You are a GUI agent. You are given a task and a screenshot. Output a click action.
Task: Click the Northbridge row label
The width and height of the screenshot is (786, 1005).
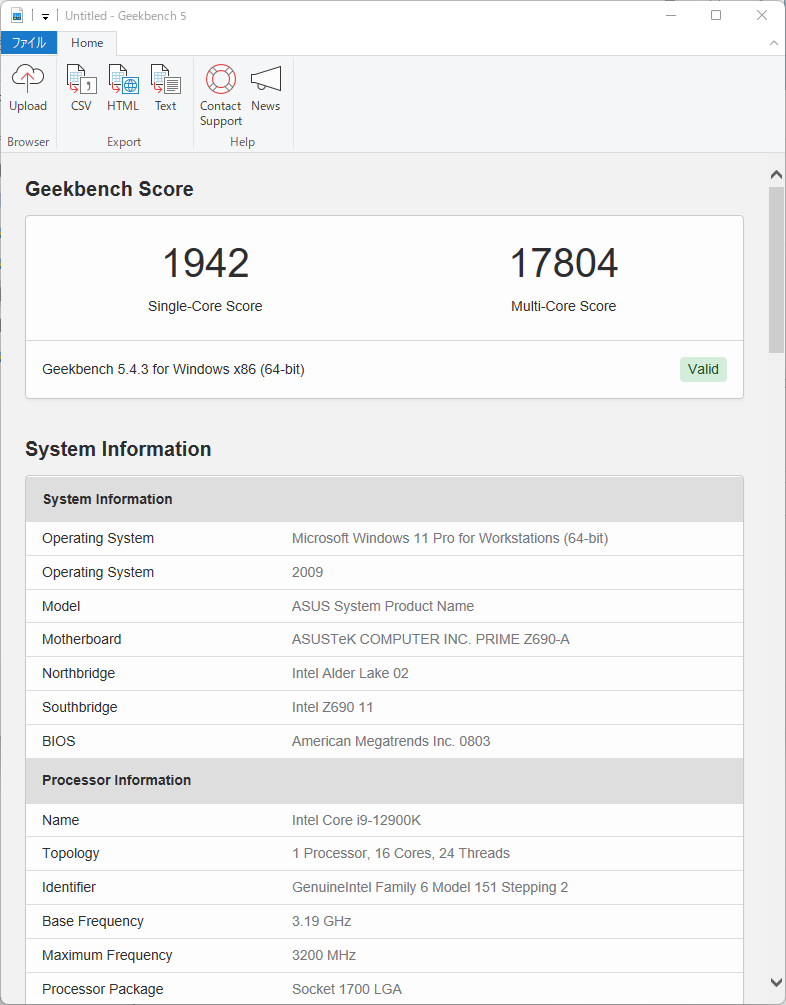(x=79, y=673)
